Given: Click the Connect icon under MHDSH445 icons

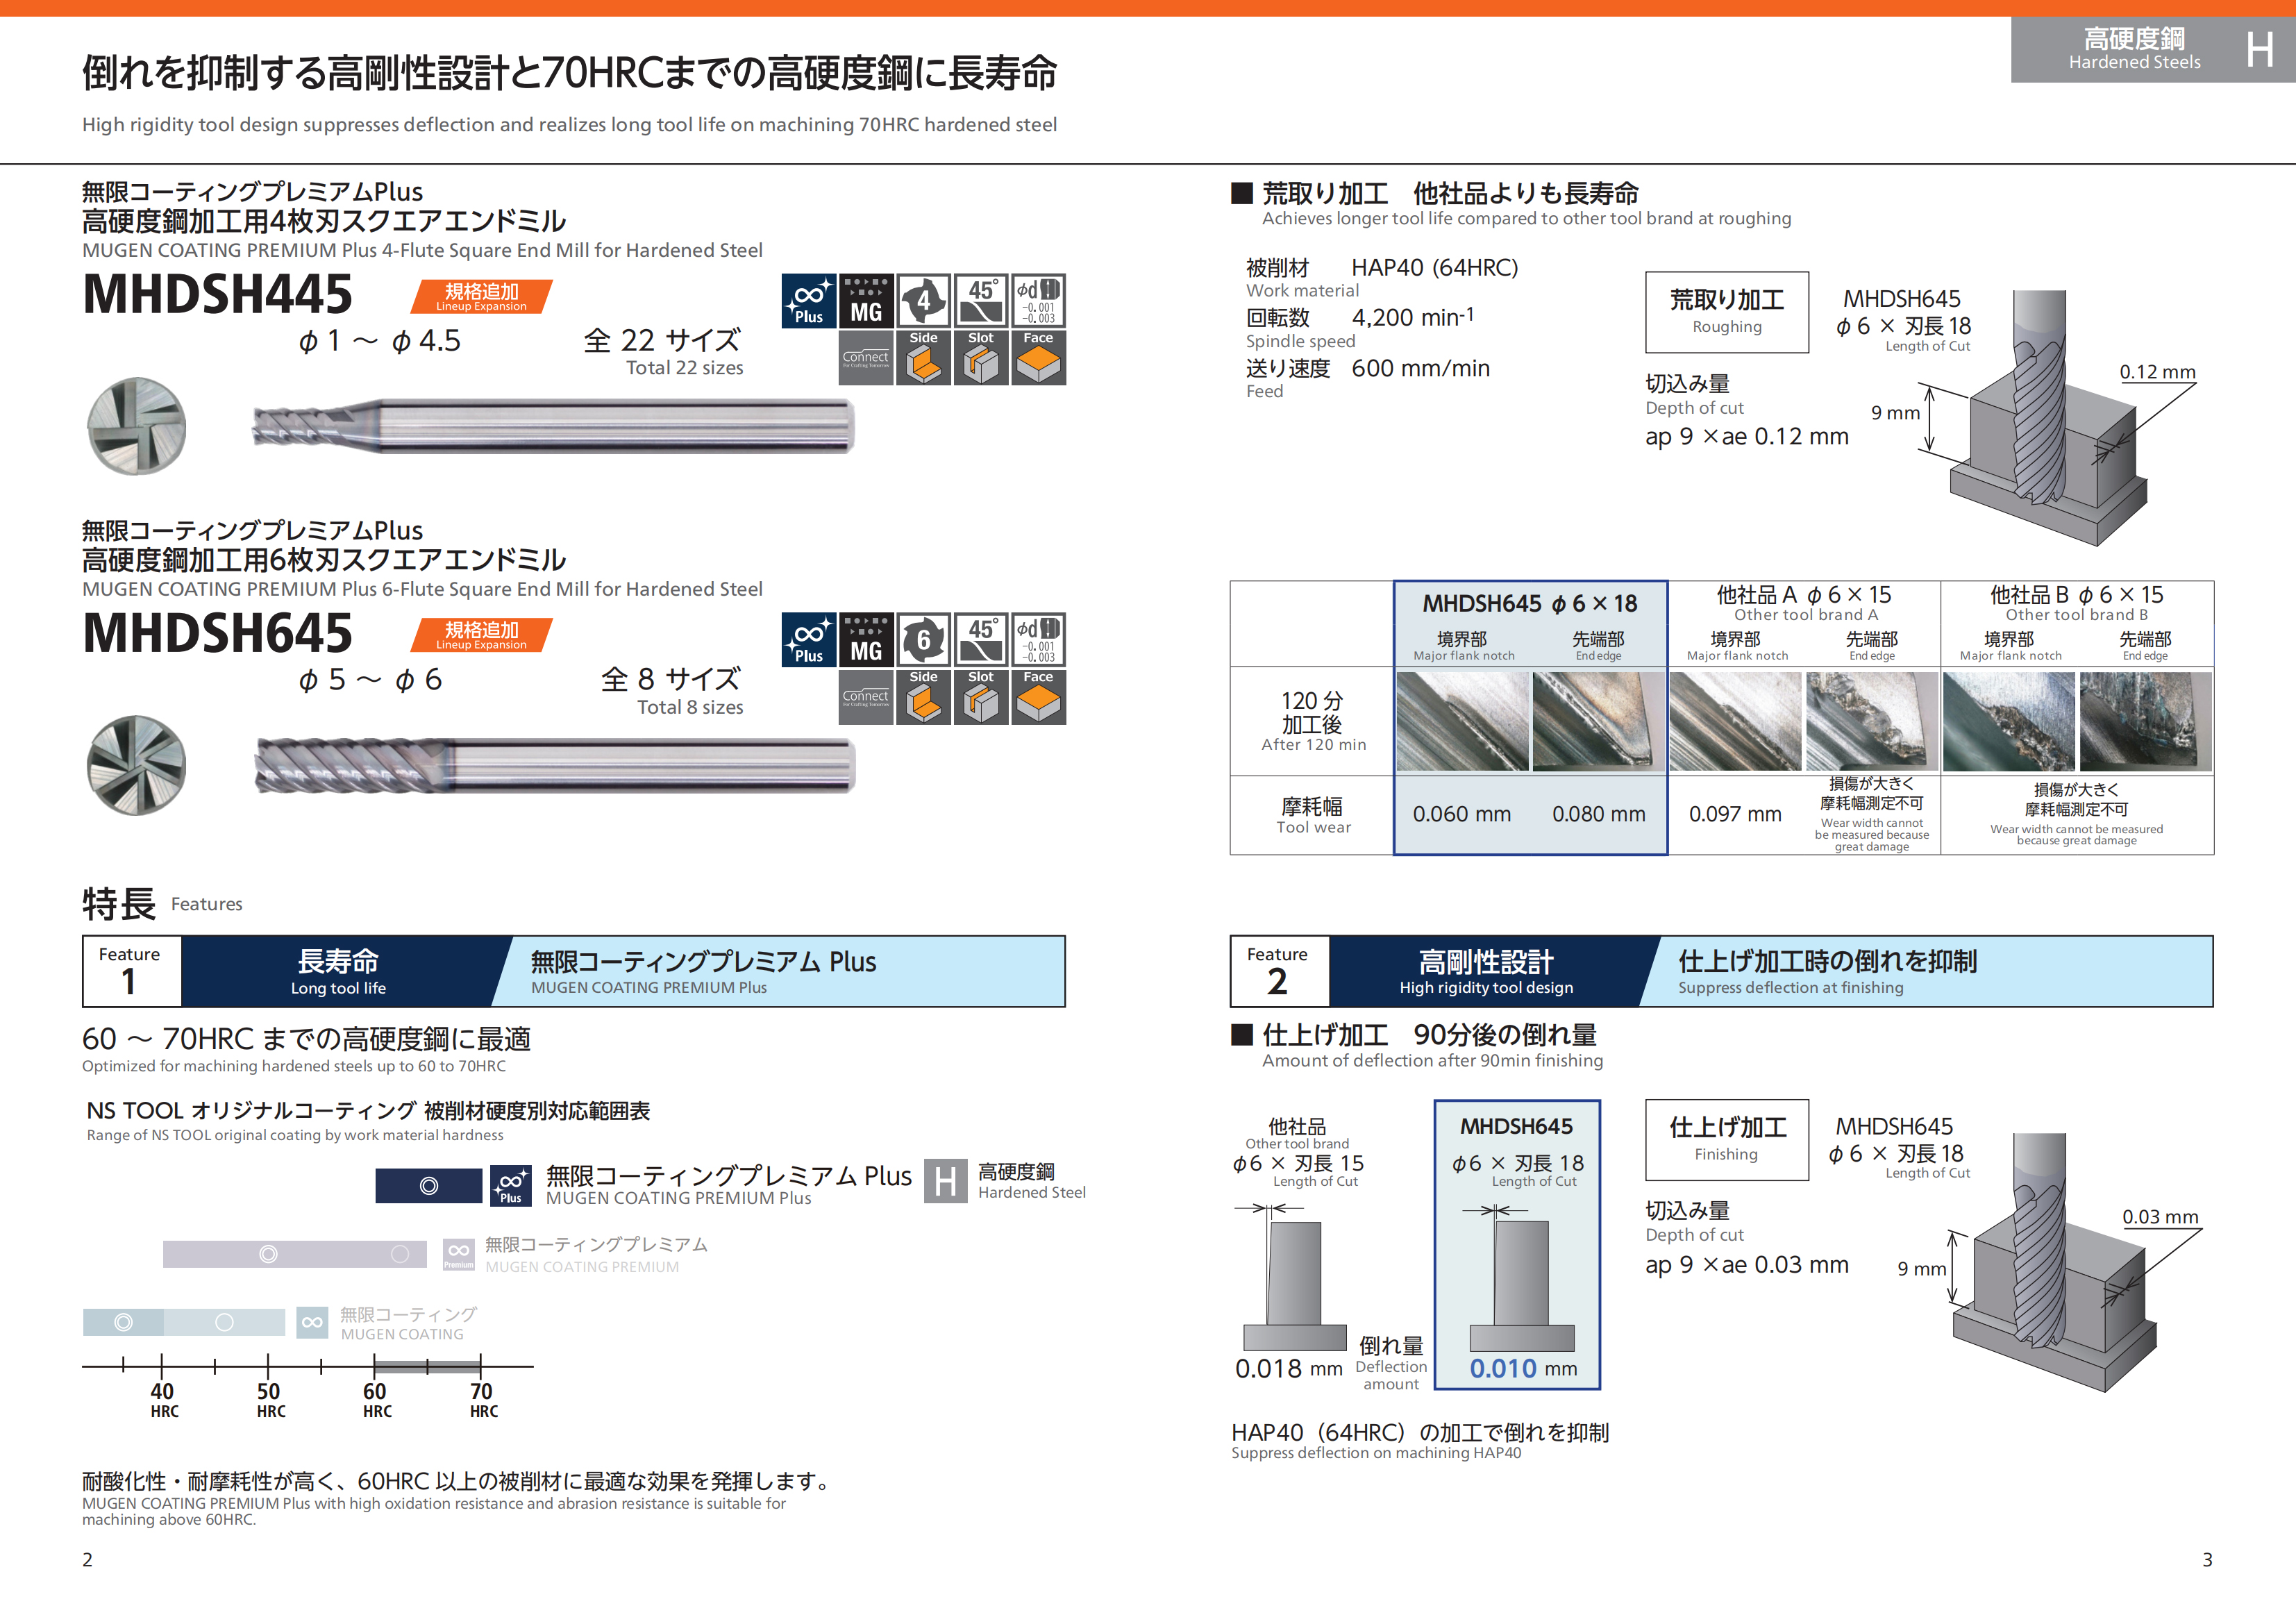Looking at the screenshot, I should point(866,358).
